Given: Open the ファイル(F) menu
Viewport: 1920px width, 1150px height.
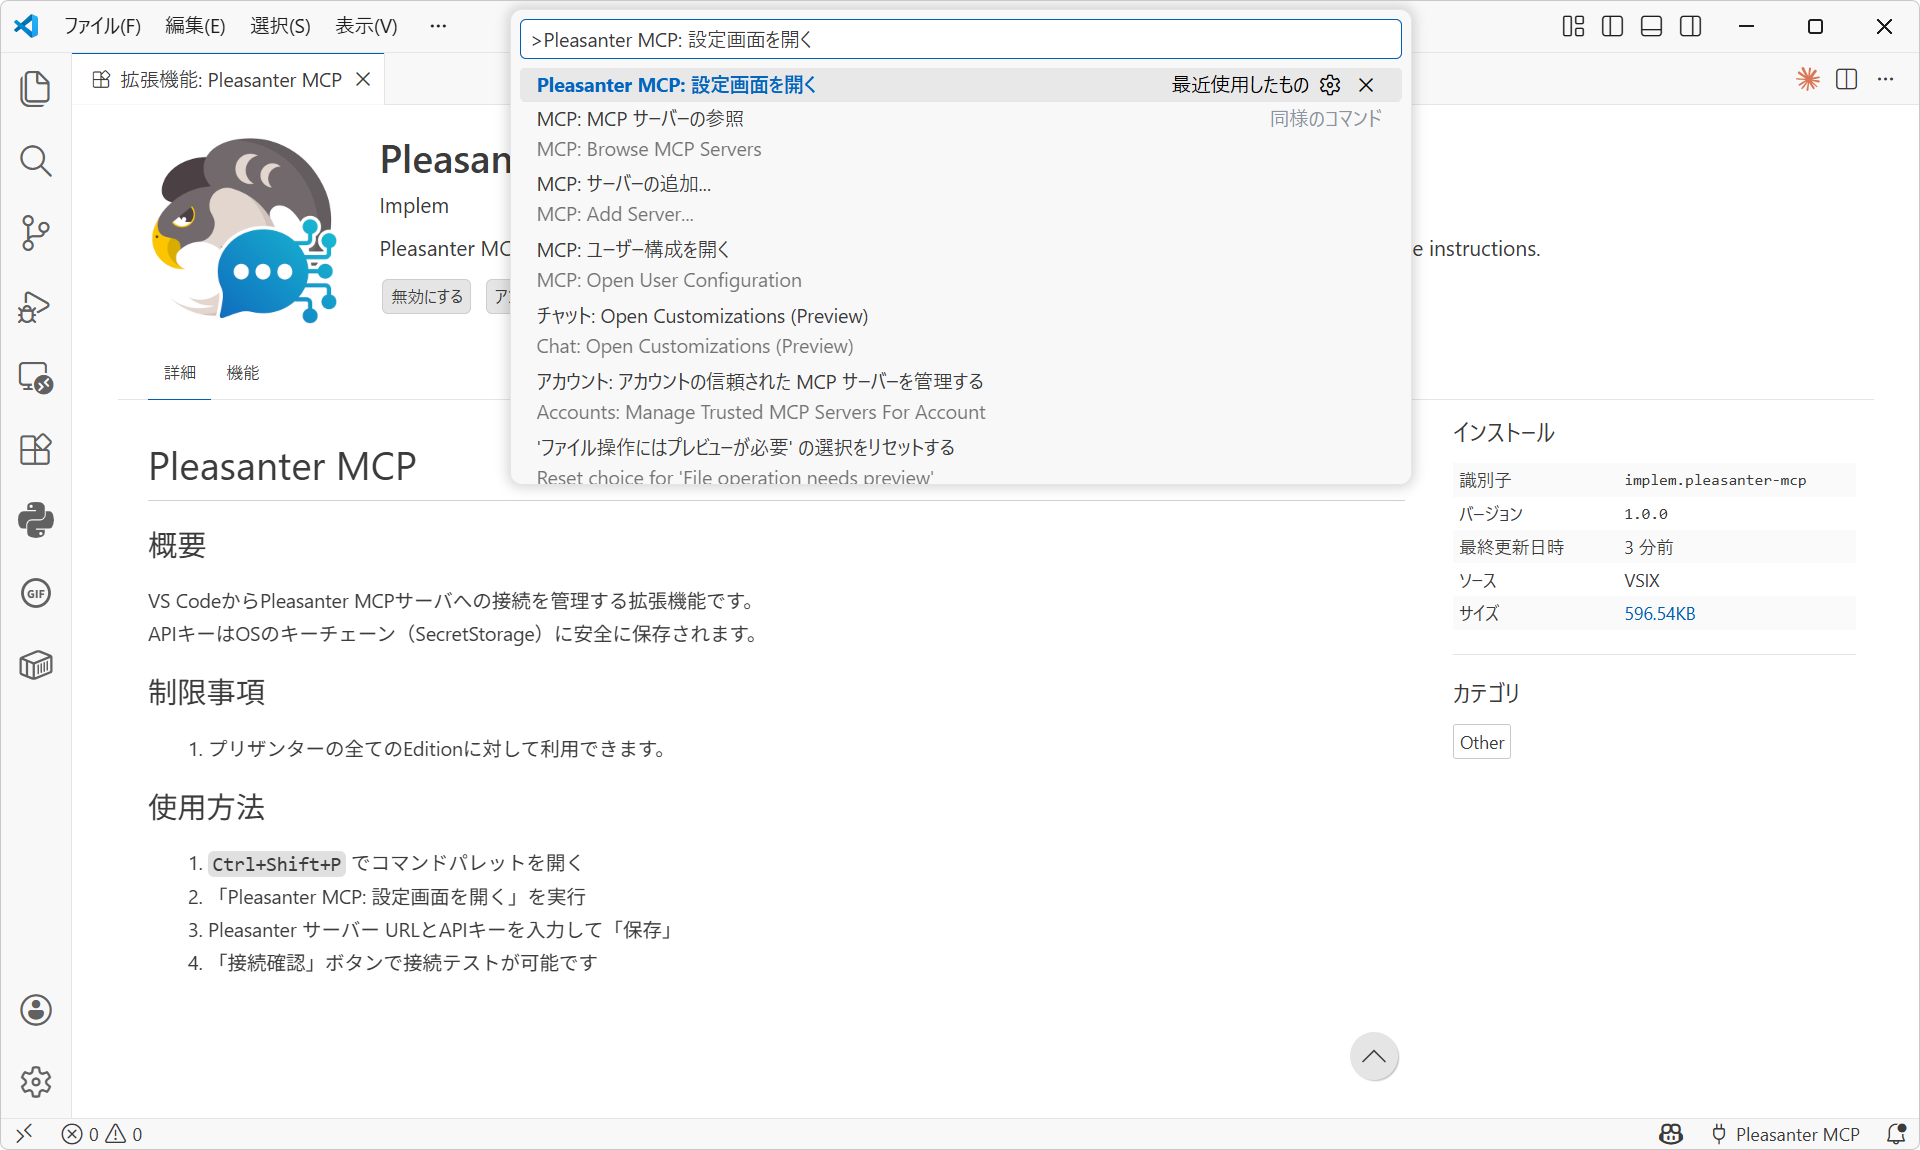Looking at the screenshot, I should point(102,26).
